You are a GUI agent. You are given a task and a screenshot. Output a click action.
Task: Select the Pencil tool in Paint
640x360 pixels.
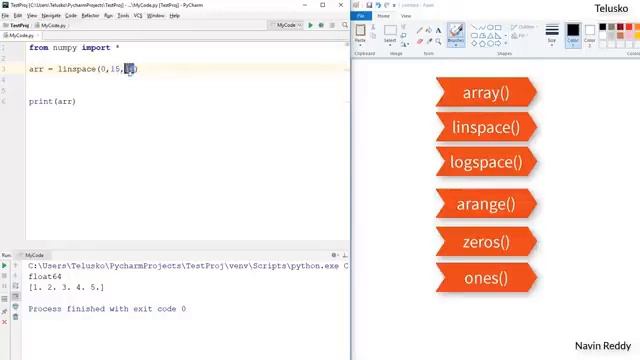[x=420, y=30]
